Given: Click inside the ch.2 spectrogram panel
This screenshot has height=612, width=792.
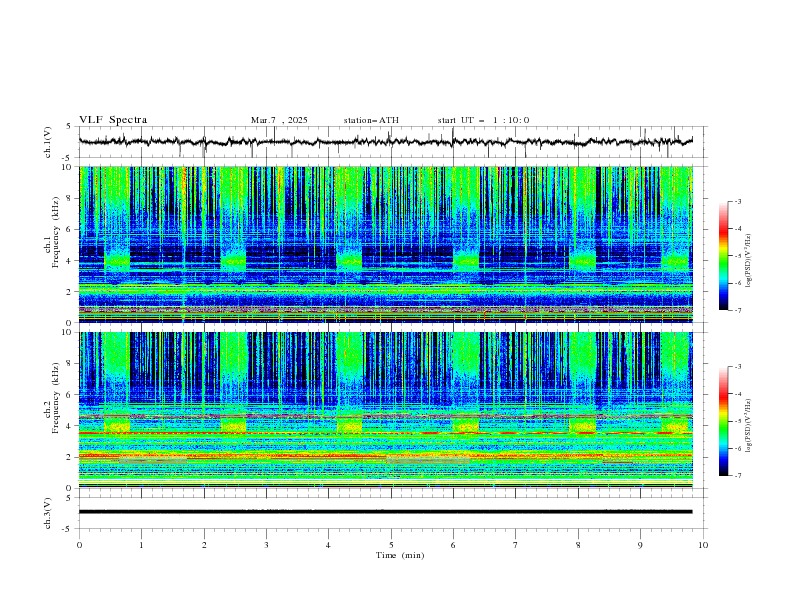Looking at the screenshot, I should coord(386,410).
